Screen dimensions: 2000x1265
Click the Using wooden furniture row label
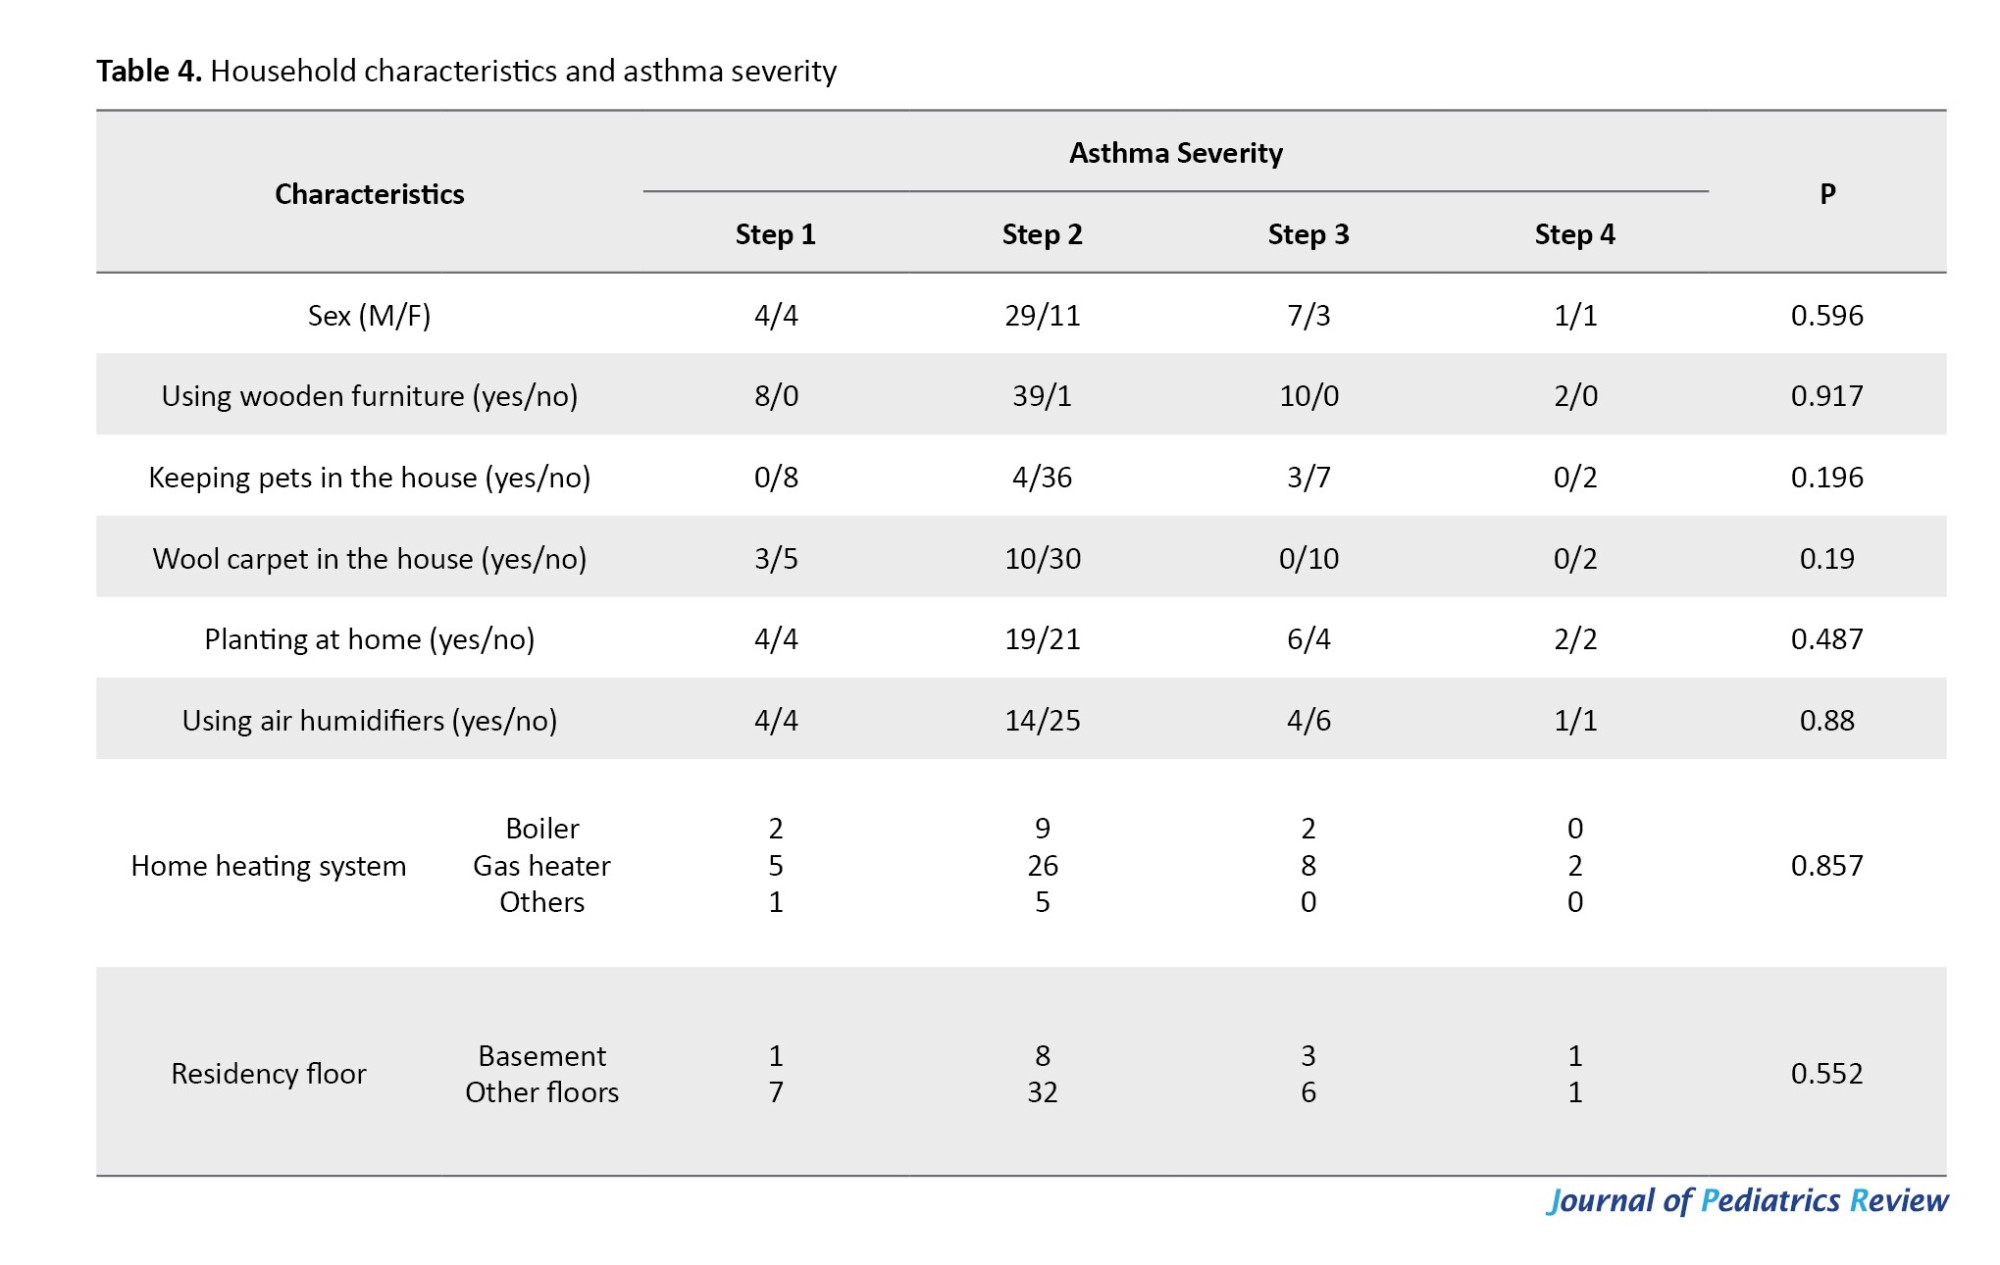369,396
